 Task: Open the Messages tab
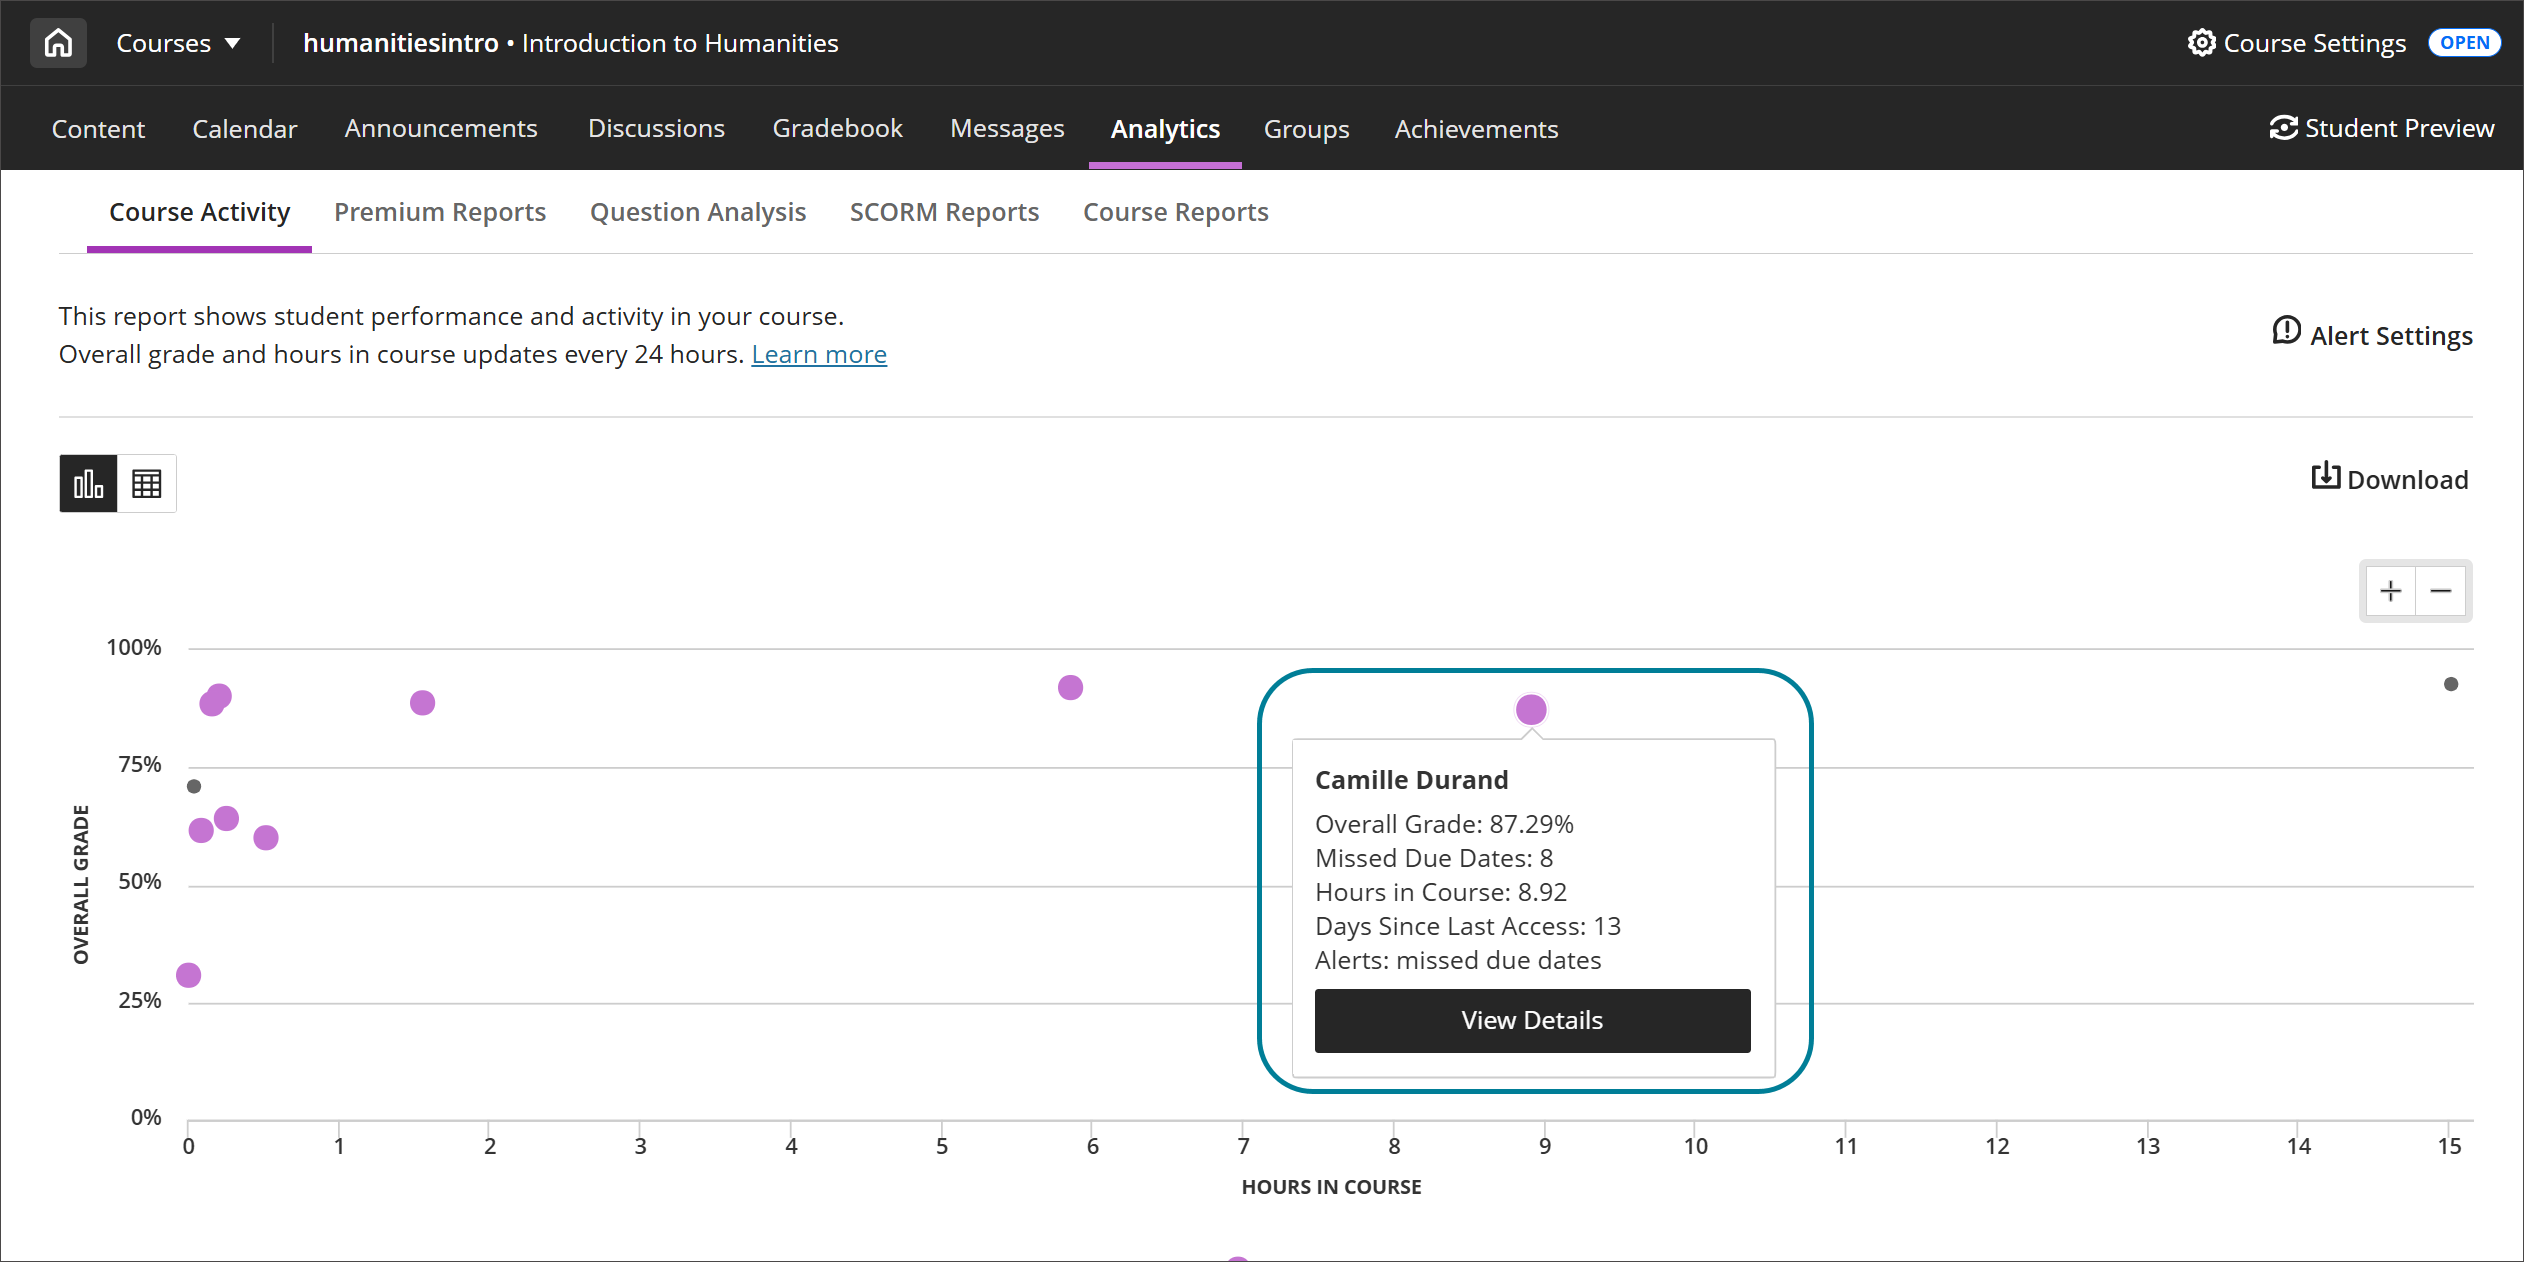point(1007,128)
